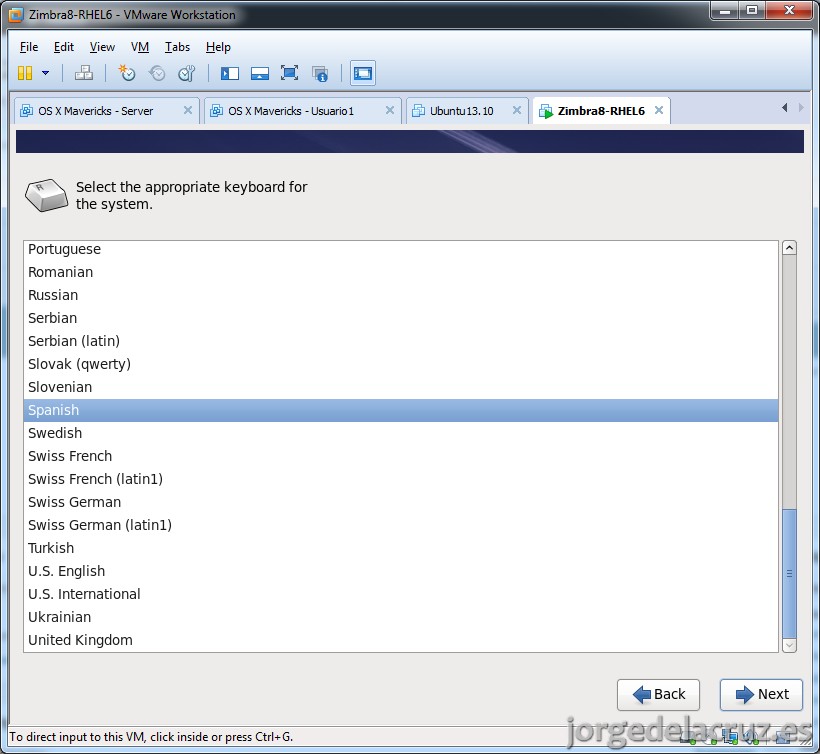The image size is (820, 754).
Task: Click the Back button
Action: pos(658,694)
